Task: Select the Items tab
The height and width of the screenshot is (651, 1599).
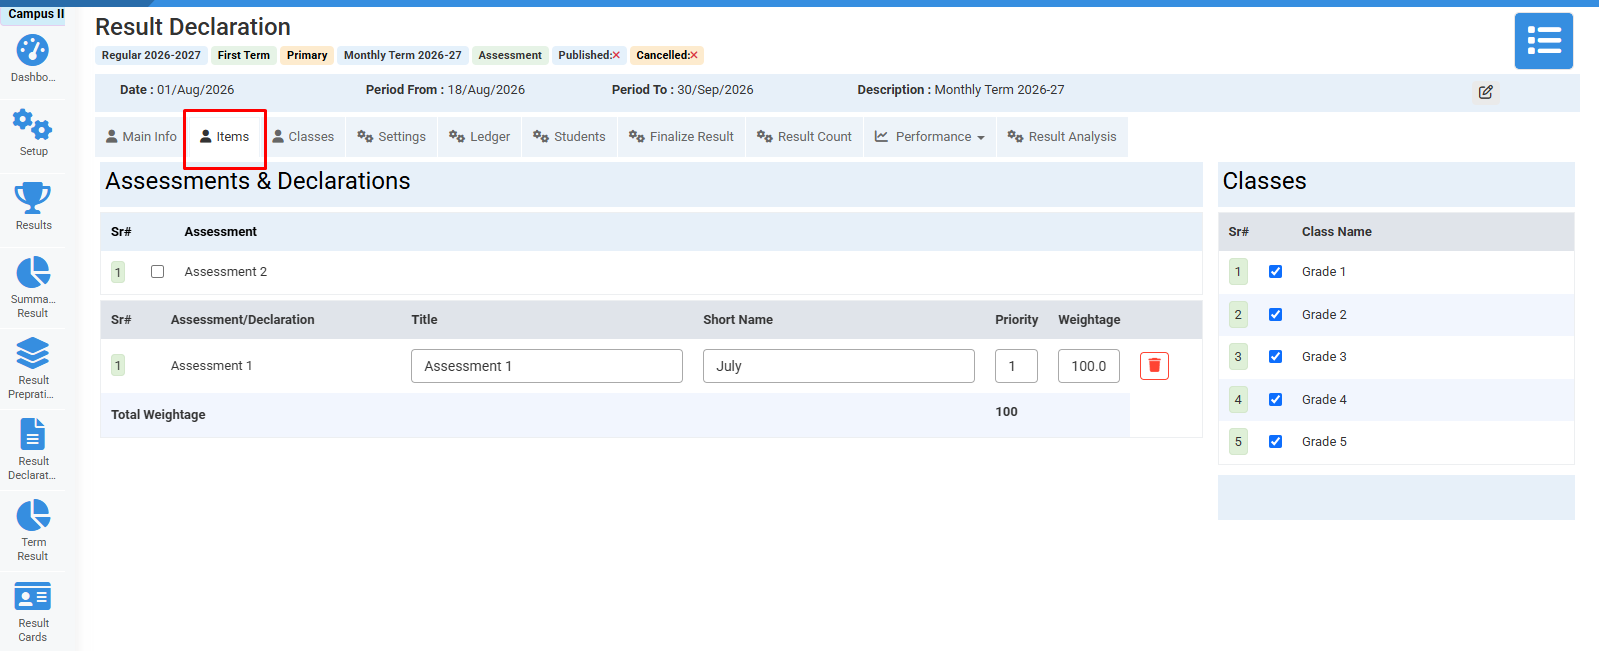Action: [225, 137]
